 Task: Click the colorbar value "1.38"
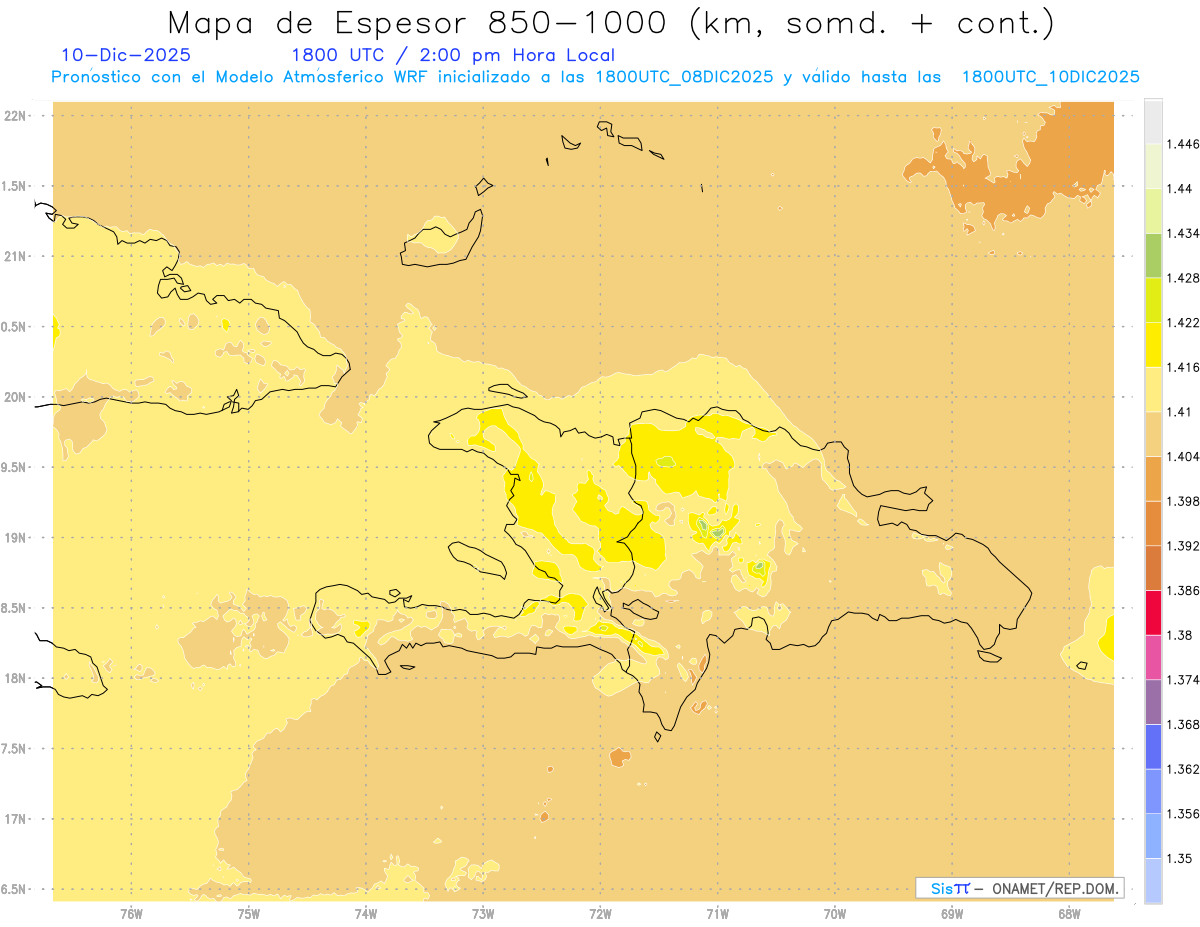pos(1181,635)
